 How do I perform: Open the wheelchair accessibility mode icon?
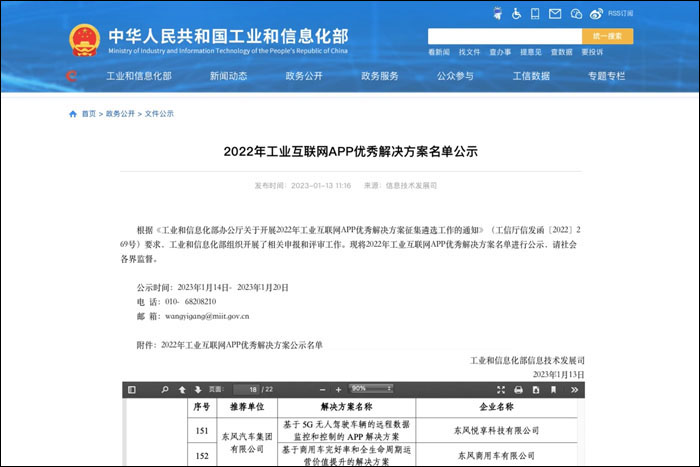click(x=516, y=14)
